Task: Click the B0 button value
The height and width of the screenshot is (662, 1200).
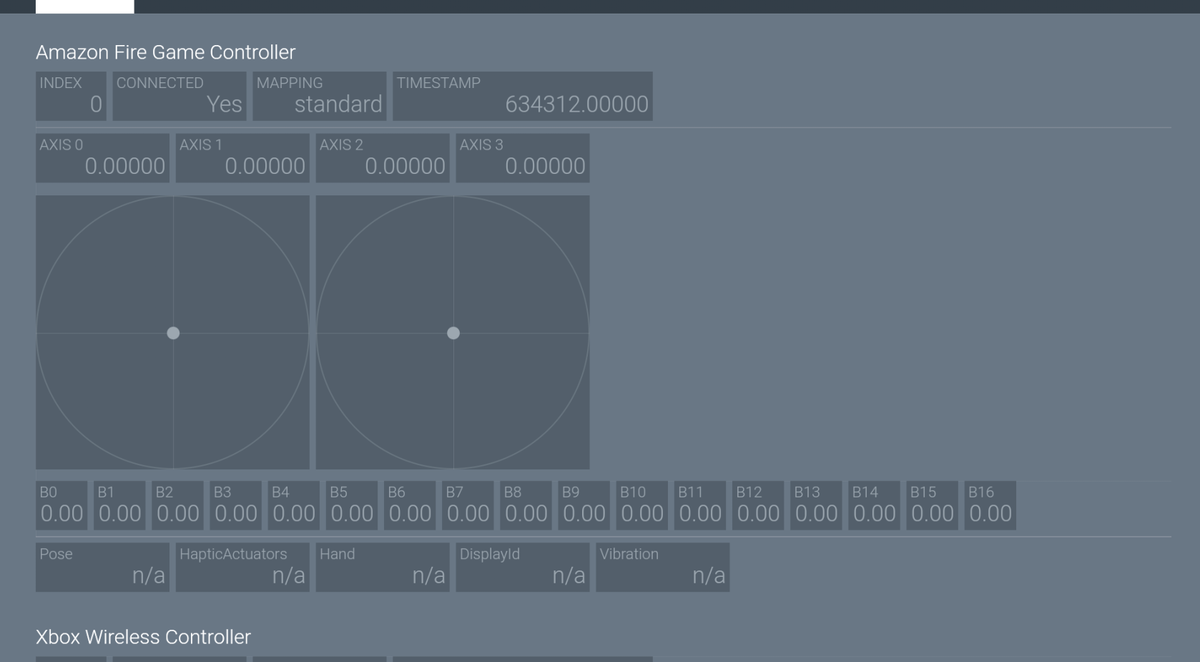Action: pyautogui.click(x=62, y=505)
